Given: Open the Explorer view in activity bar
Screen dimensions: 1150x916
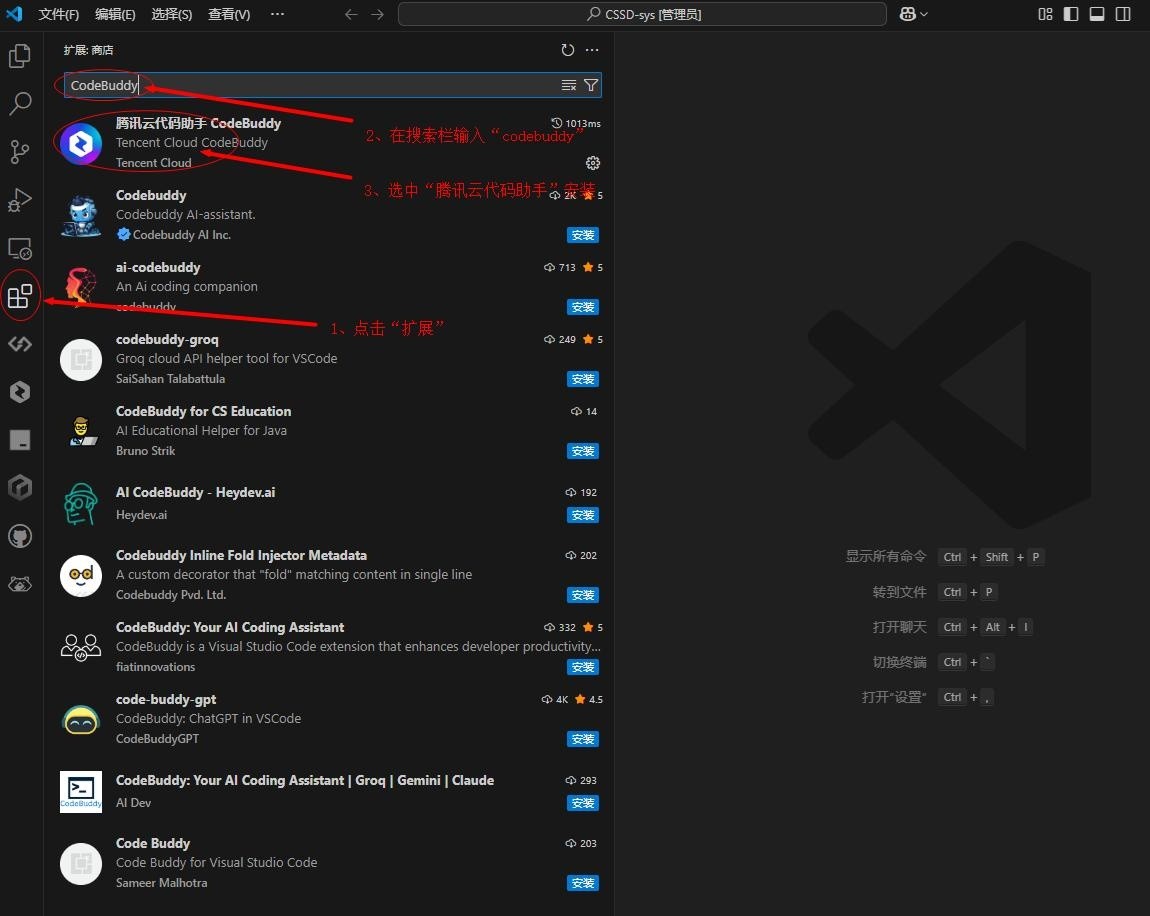Looking at the screenshot, I should 20,56.
